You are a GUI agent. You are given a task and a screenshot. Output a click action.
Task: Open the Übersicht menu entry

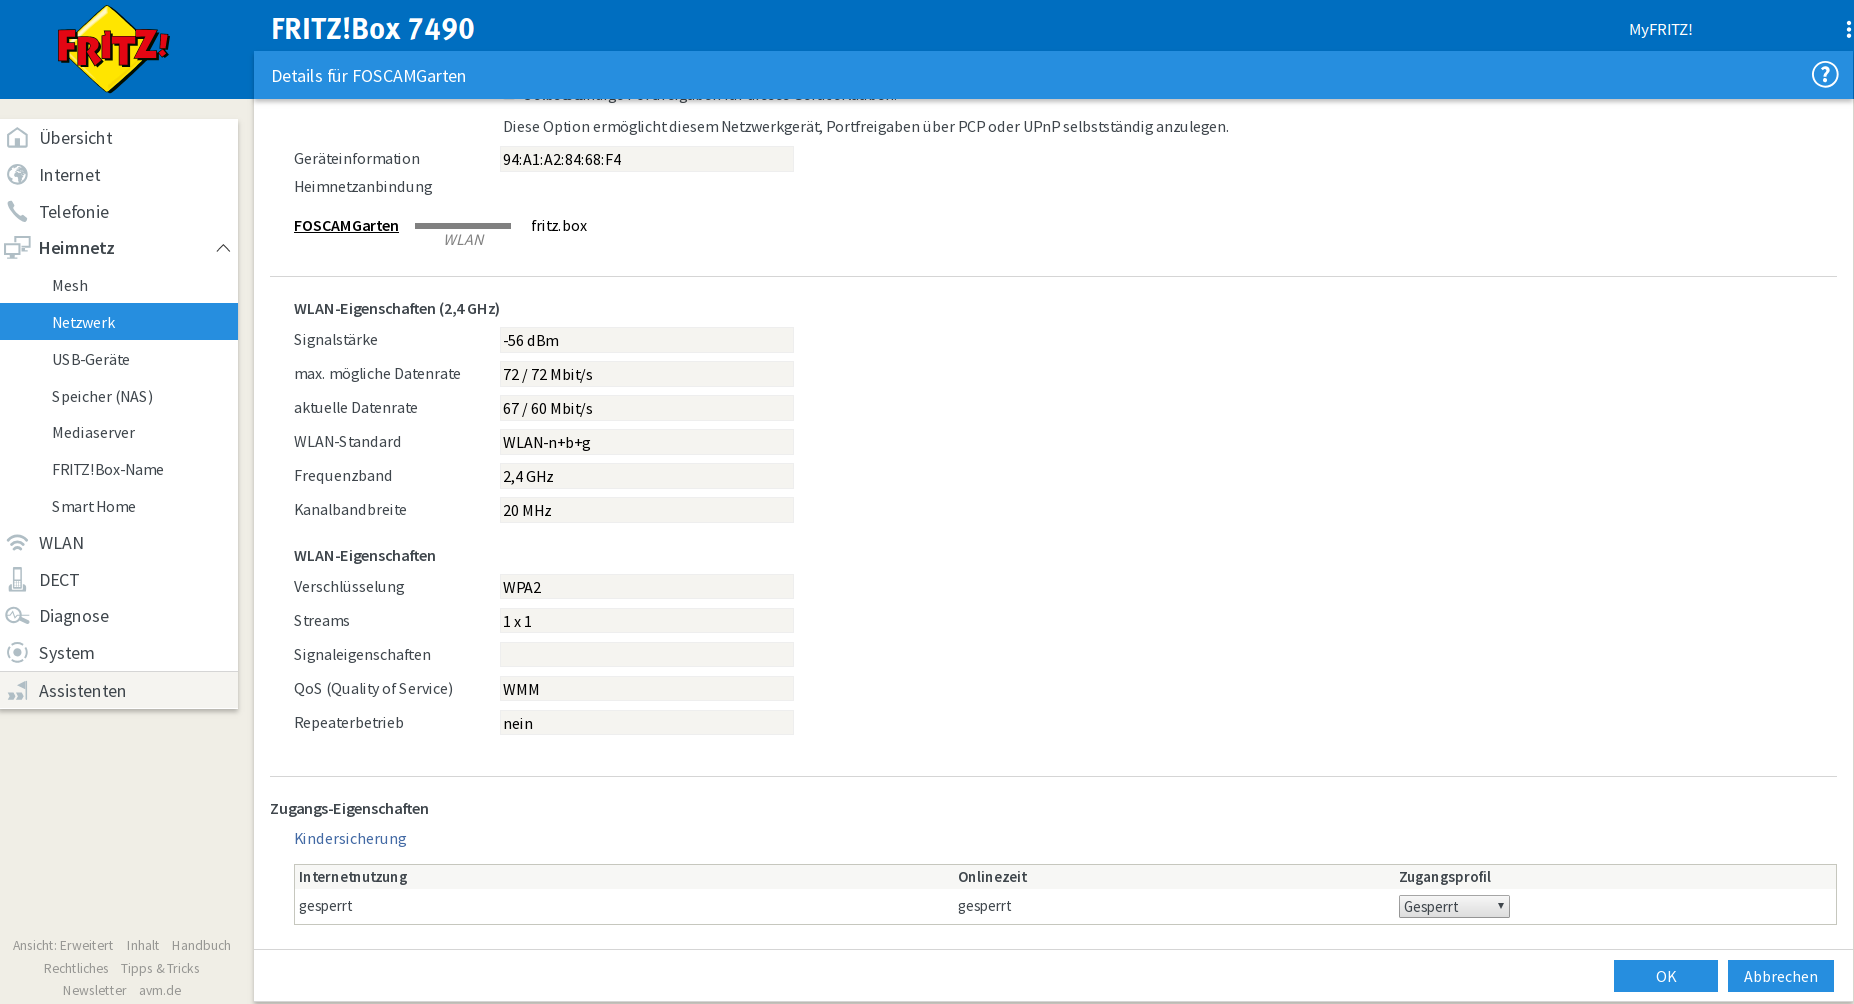coord(119,138)
